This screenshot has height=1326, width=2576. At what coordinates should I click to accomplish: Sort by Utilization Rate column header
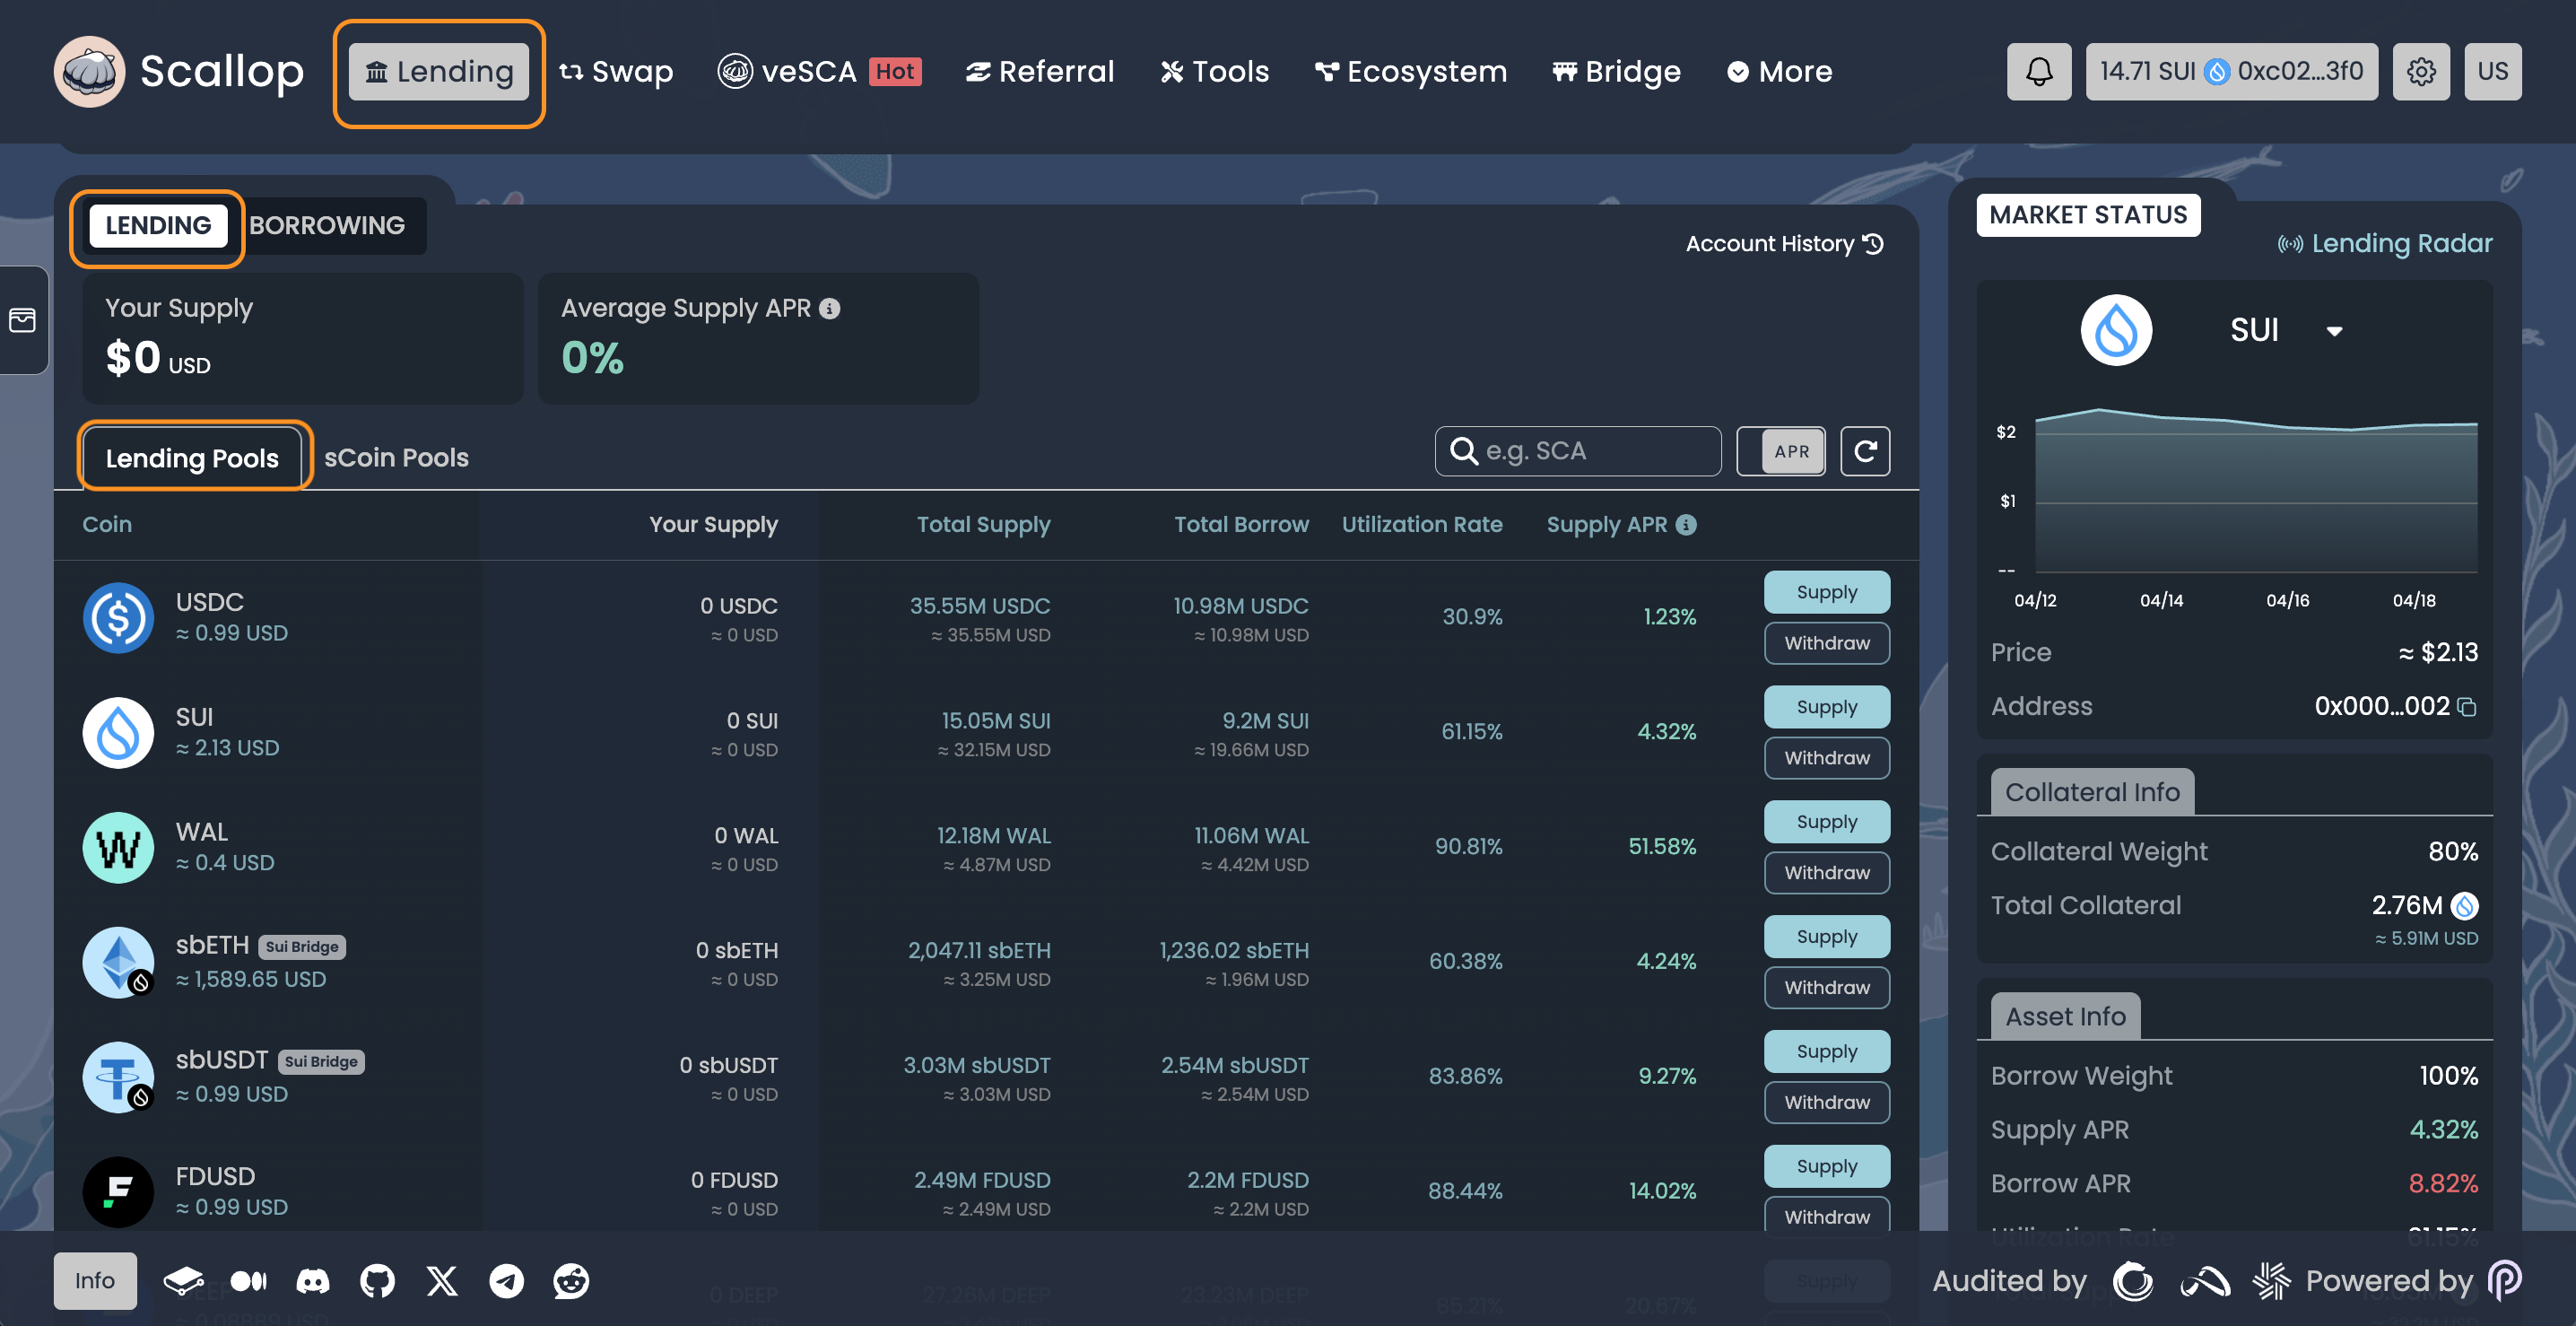coord(1421,524)
